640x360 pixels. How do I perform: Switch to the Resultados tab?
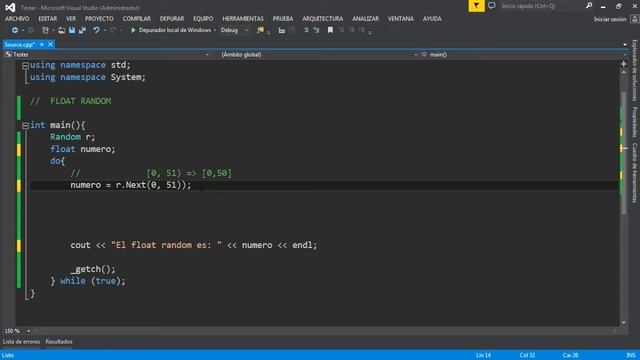point(59,342)
